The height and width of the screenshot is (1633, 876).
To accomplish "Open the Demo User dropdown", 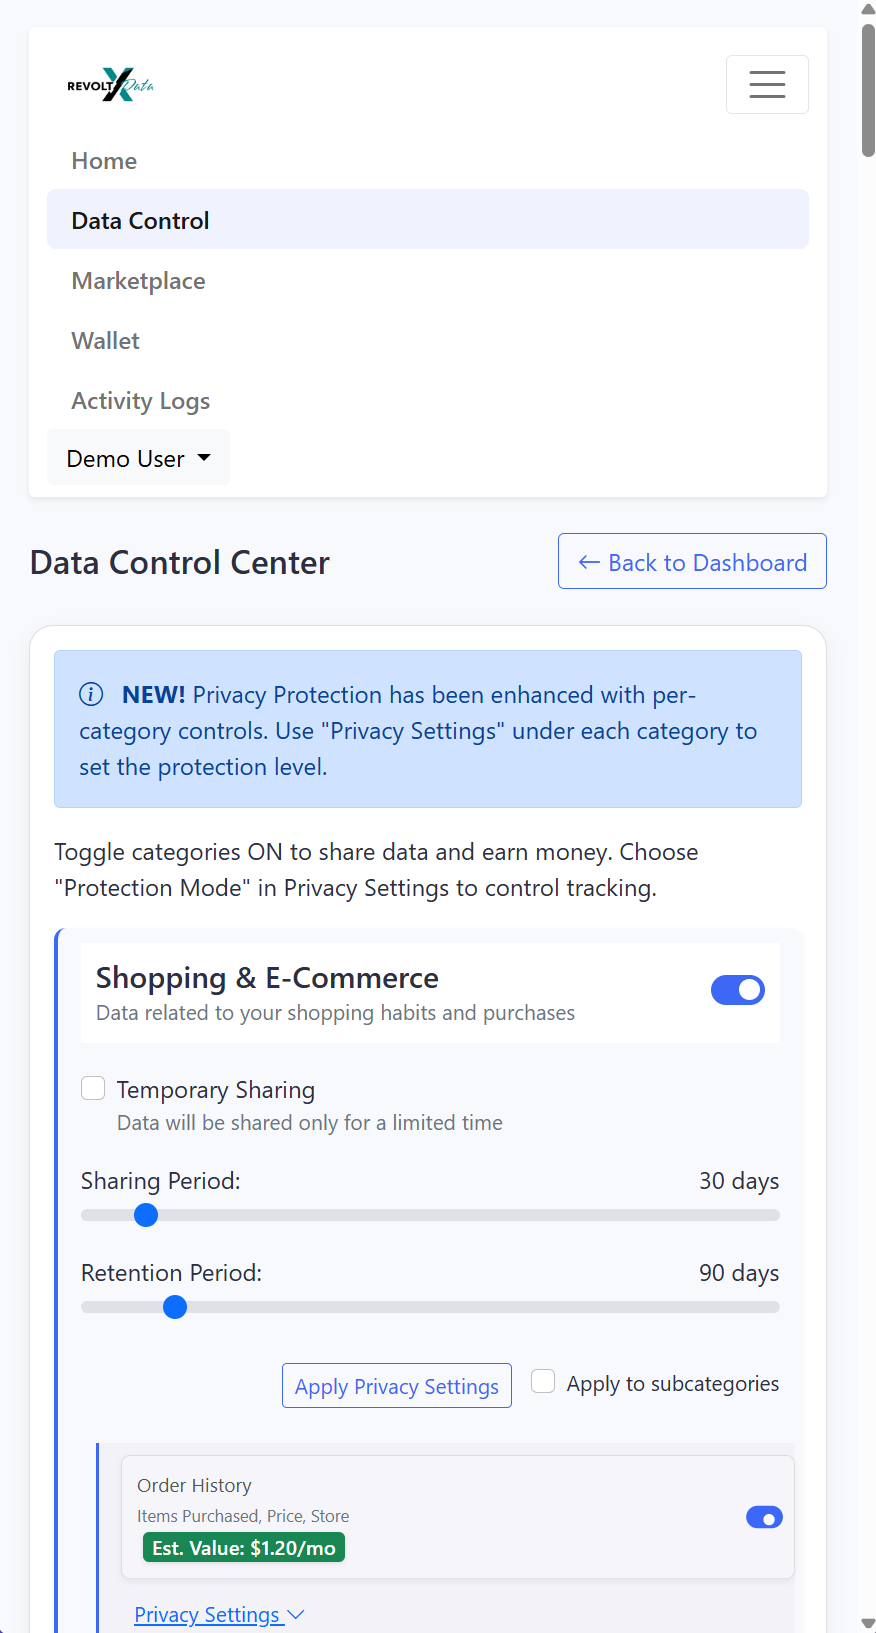I will (138, 457).
